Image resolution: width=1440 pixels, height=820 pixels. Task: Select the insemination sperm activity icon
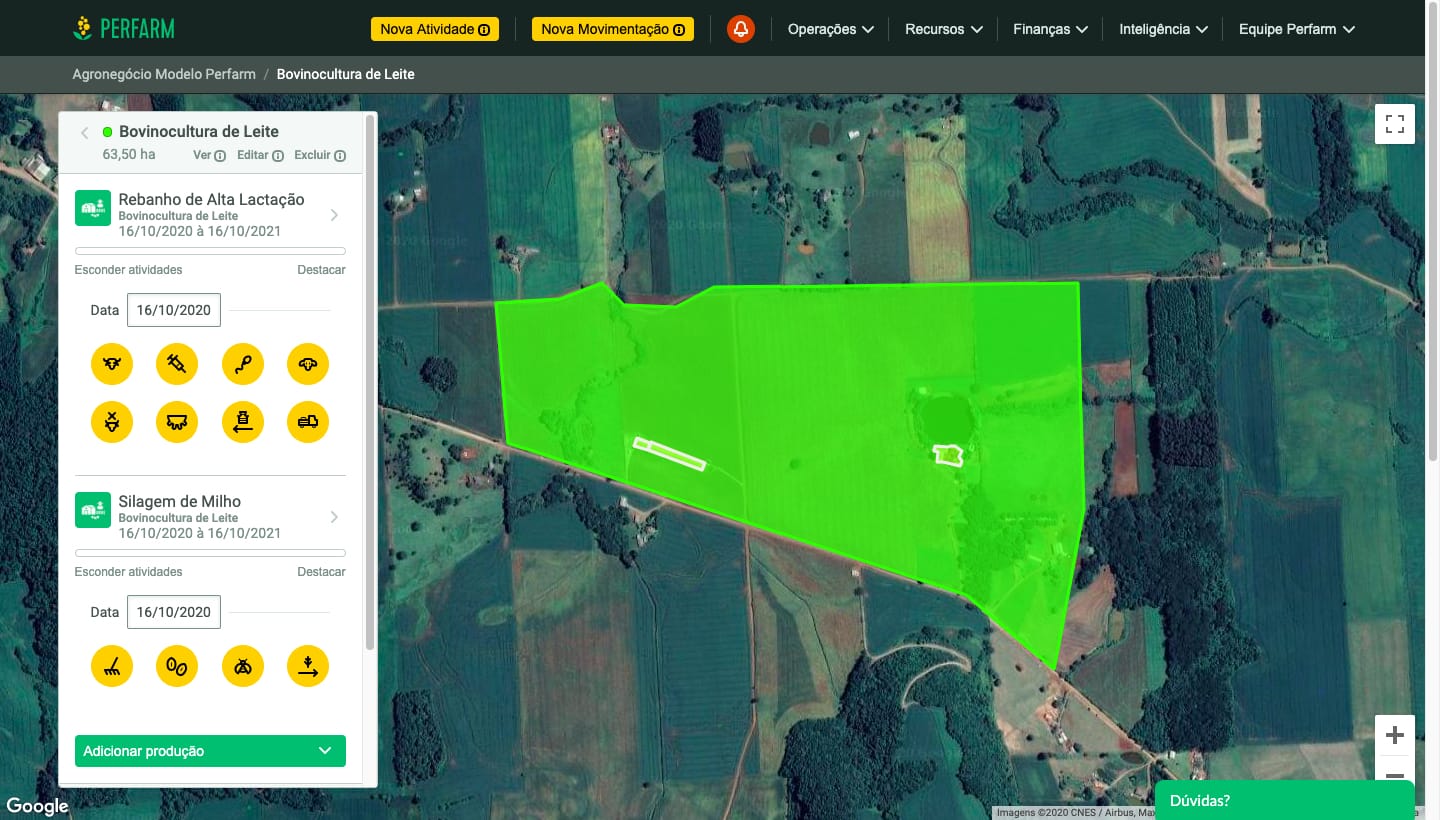point(242,365)
